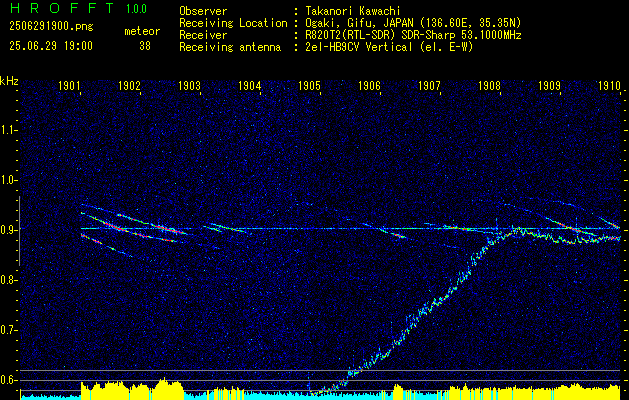Click the 1.0 frequency axis label
Image resolution: width=629 pixels, height=400 pixels.
tap(8, 180)
